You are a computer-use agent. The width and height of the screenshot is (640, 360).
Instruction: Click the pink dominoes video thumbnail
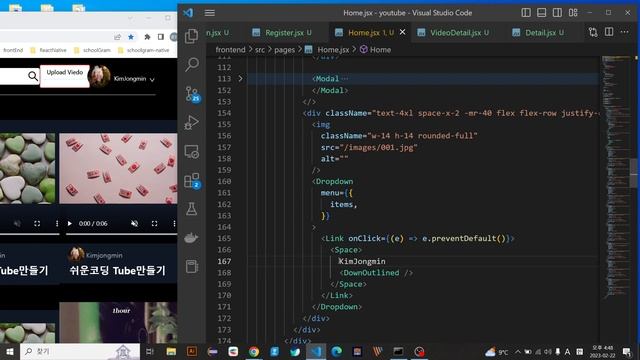[x=118, y=168]
